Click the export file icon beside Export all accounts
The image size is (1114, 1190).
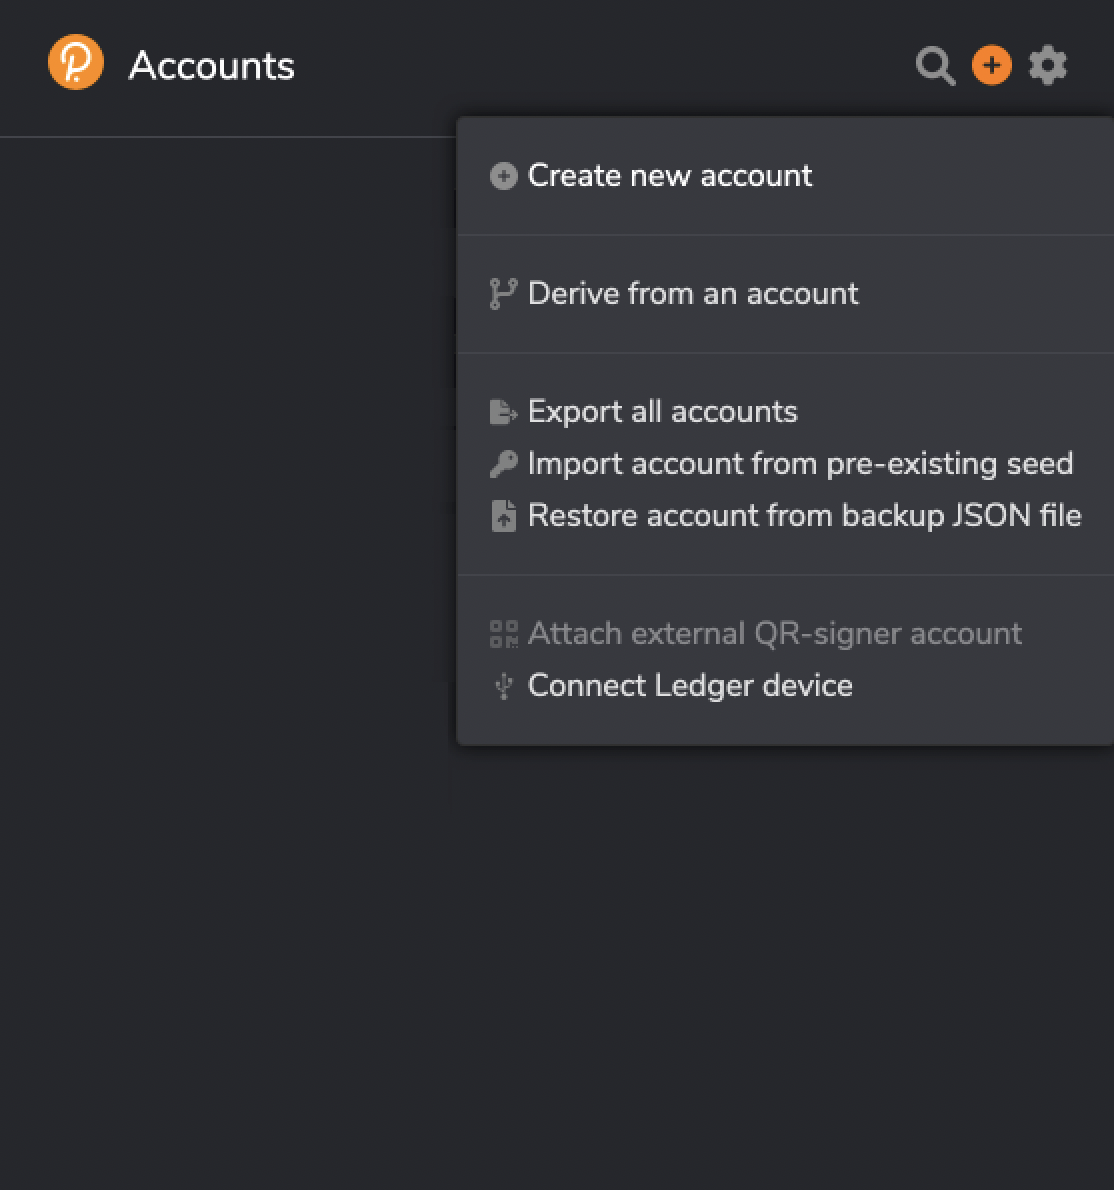pyautogui.click(x=503, y=412)
